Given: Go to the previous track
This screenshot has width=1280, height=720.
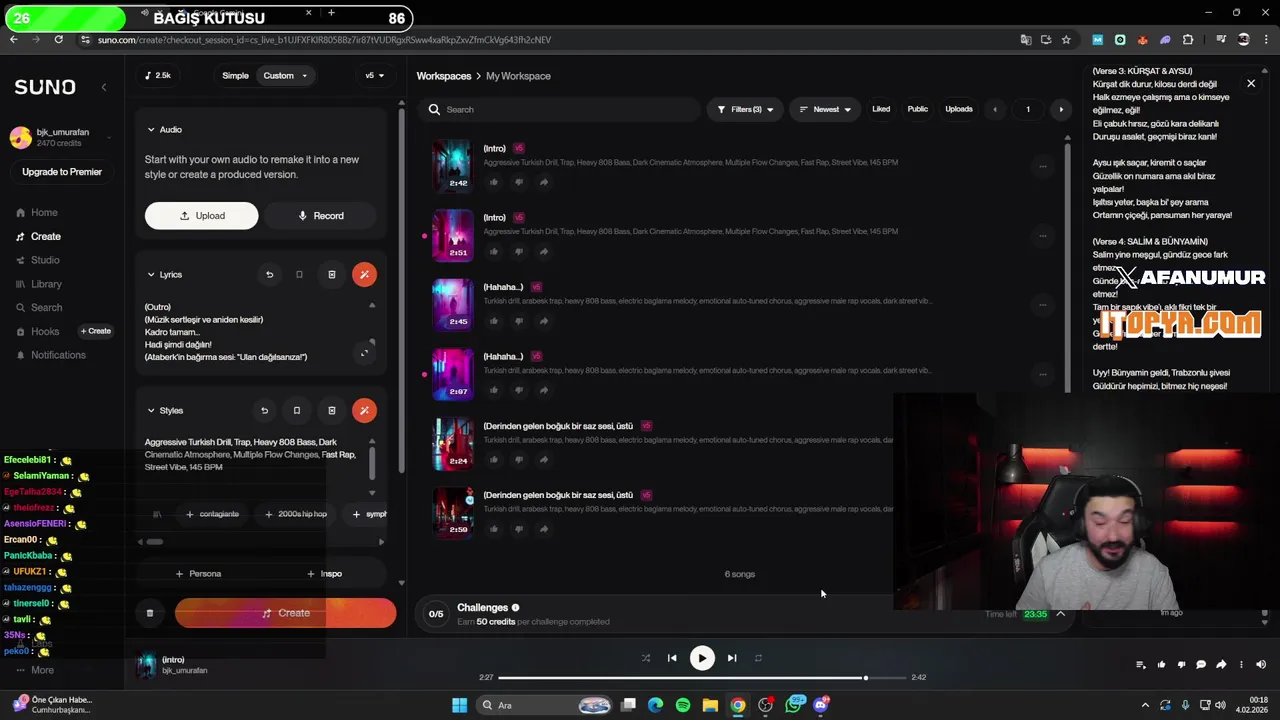Looking at the screenshot, I should (x=672, y=658).
